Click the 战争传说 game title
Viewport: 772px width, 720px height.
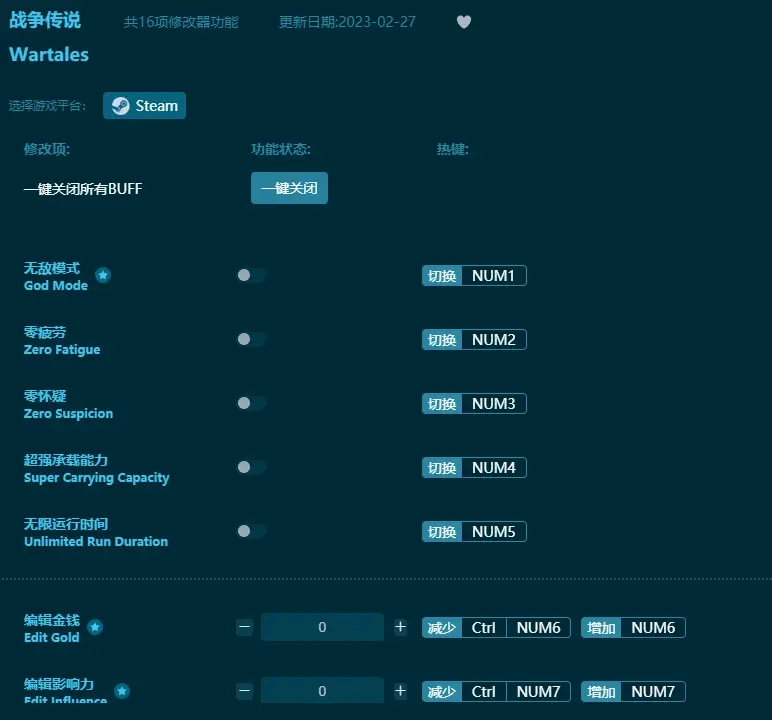(x=45, y=20)
